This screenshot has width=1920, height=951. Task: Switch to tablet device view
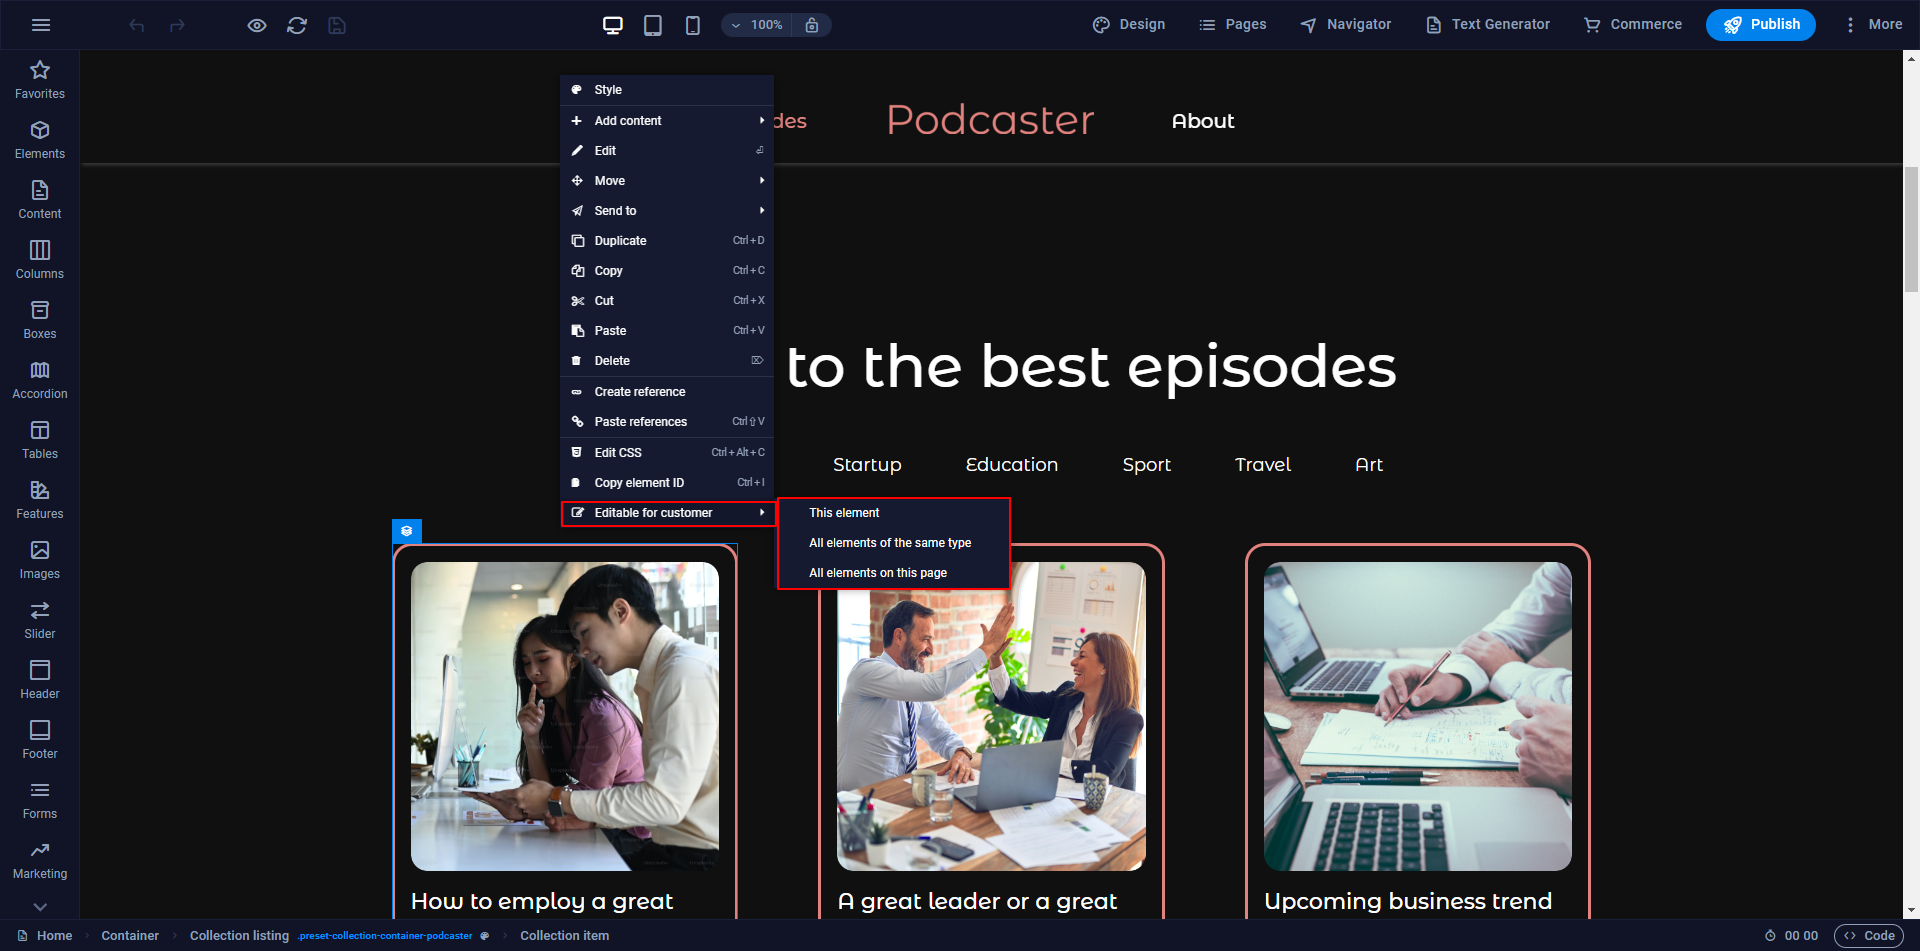(x=653, y=25)
